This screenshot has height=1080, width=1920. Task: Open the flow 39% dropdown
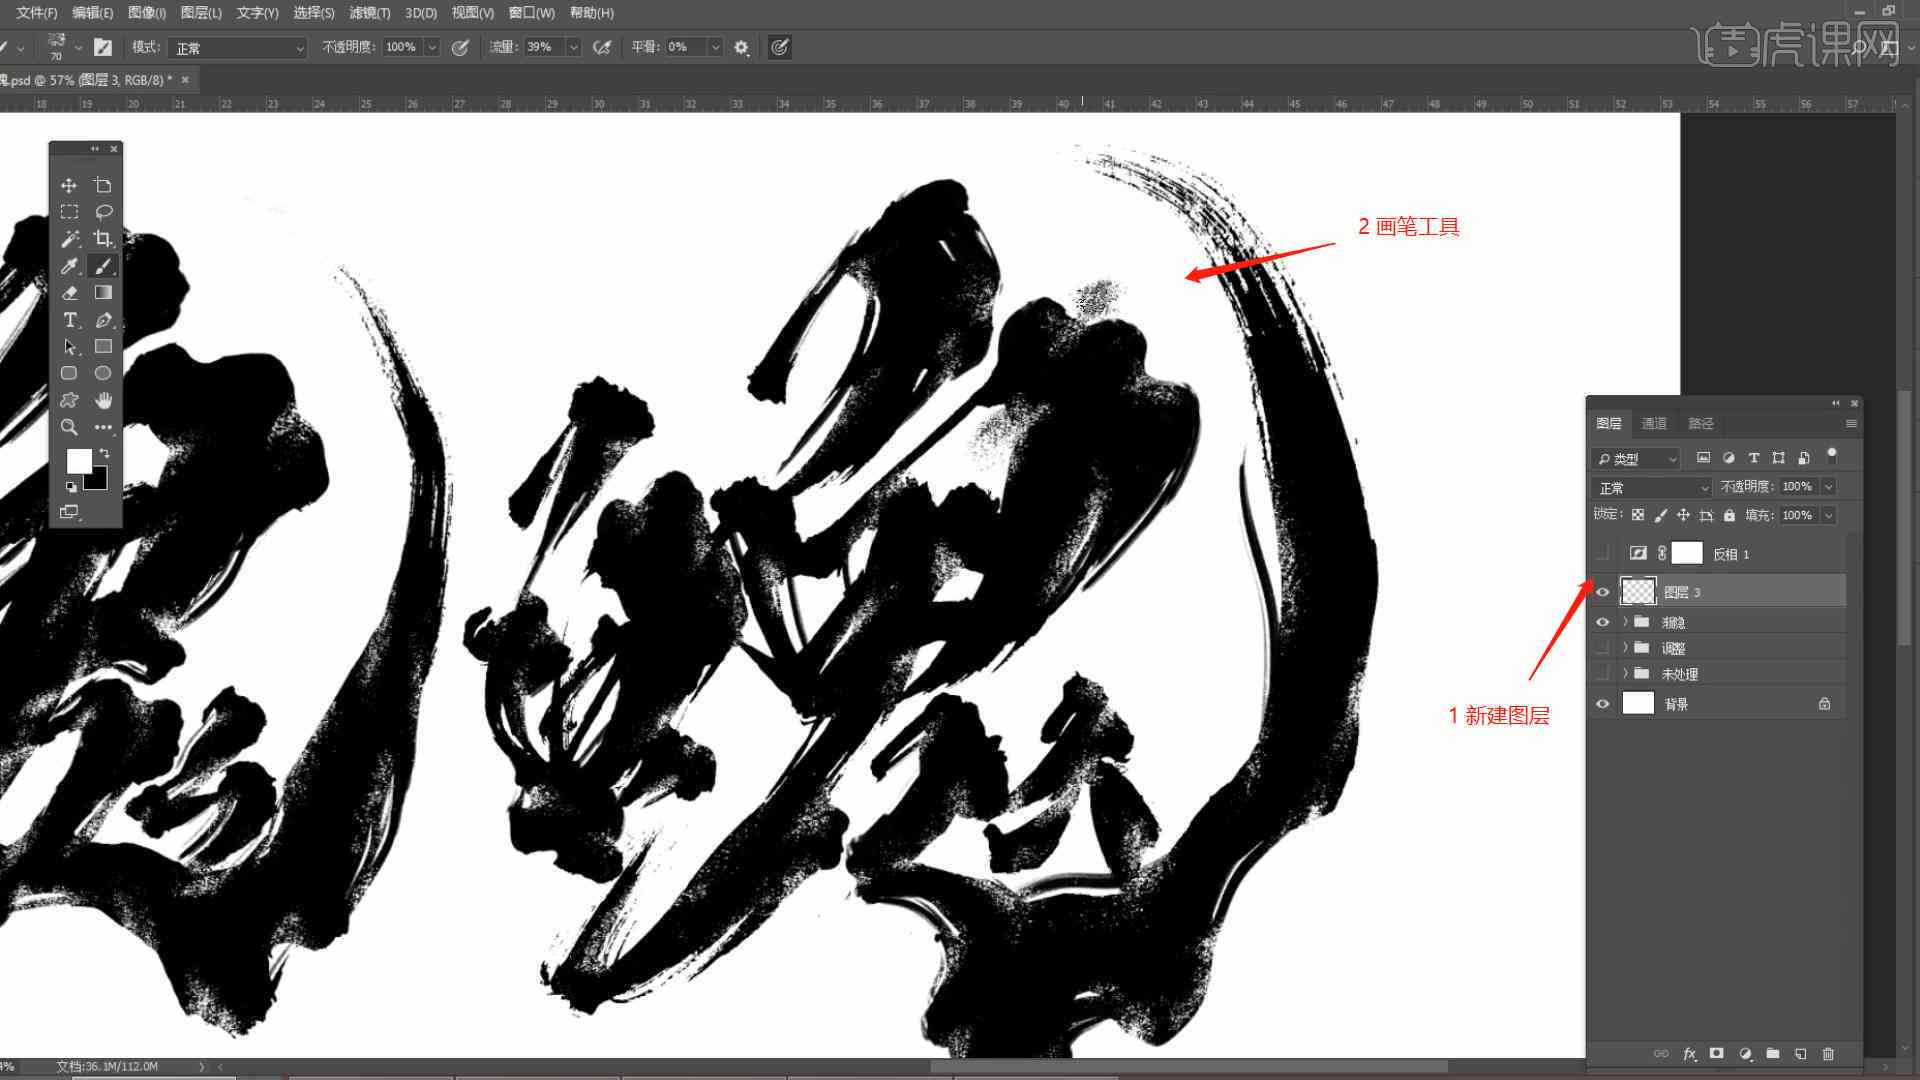574,47
